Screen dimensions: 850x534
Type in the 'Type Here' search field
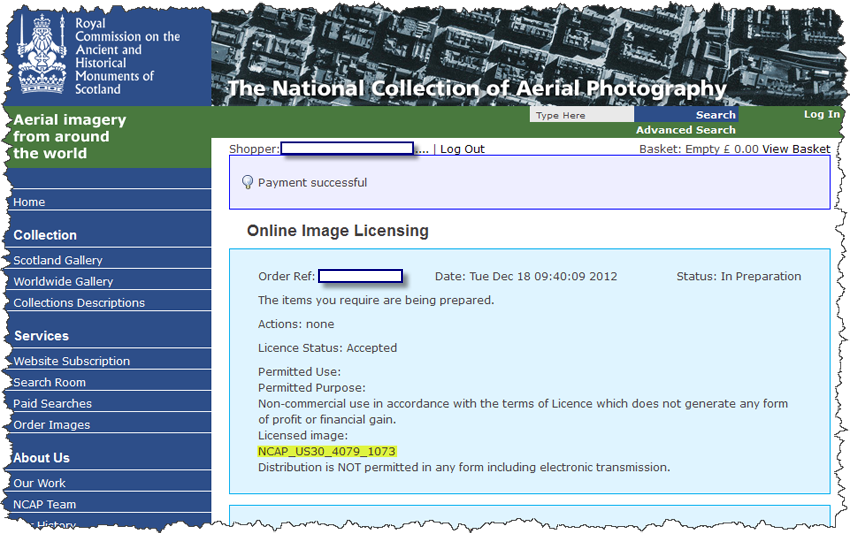(581, 115)
